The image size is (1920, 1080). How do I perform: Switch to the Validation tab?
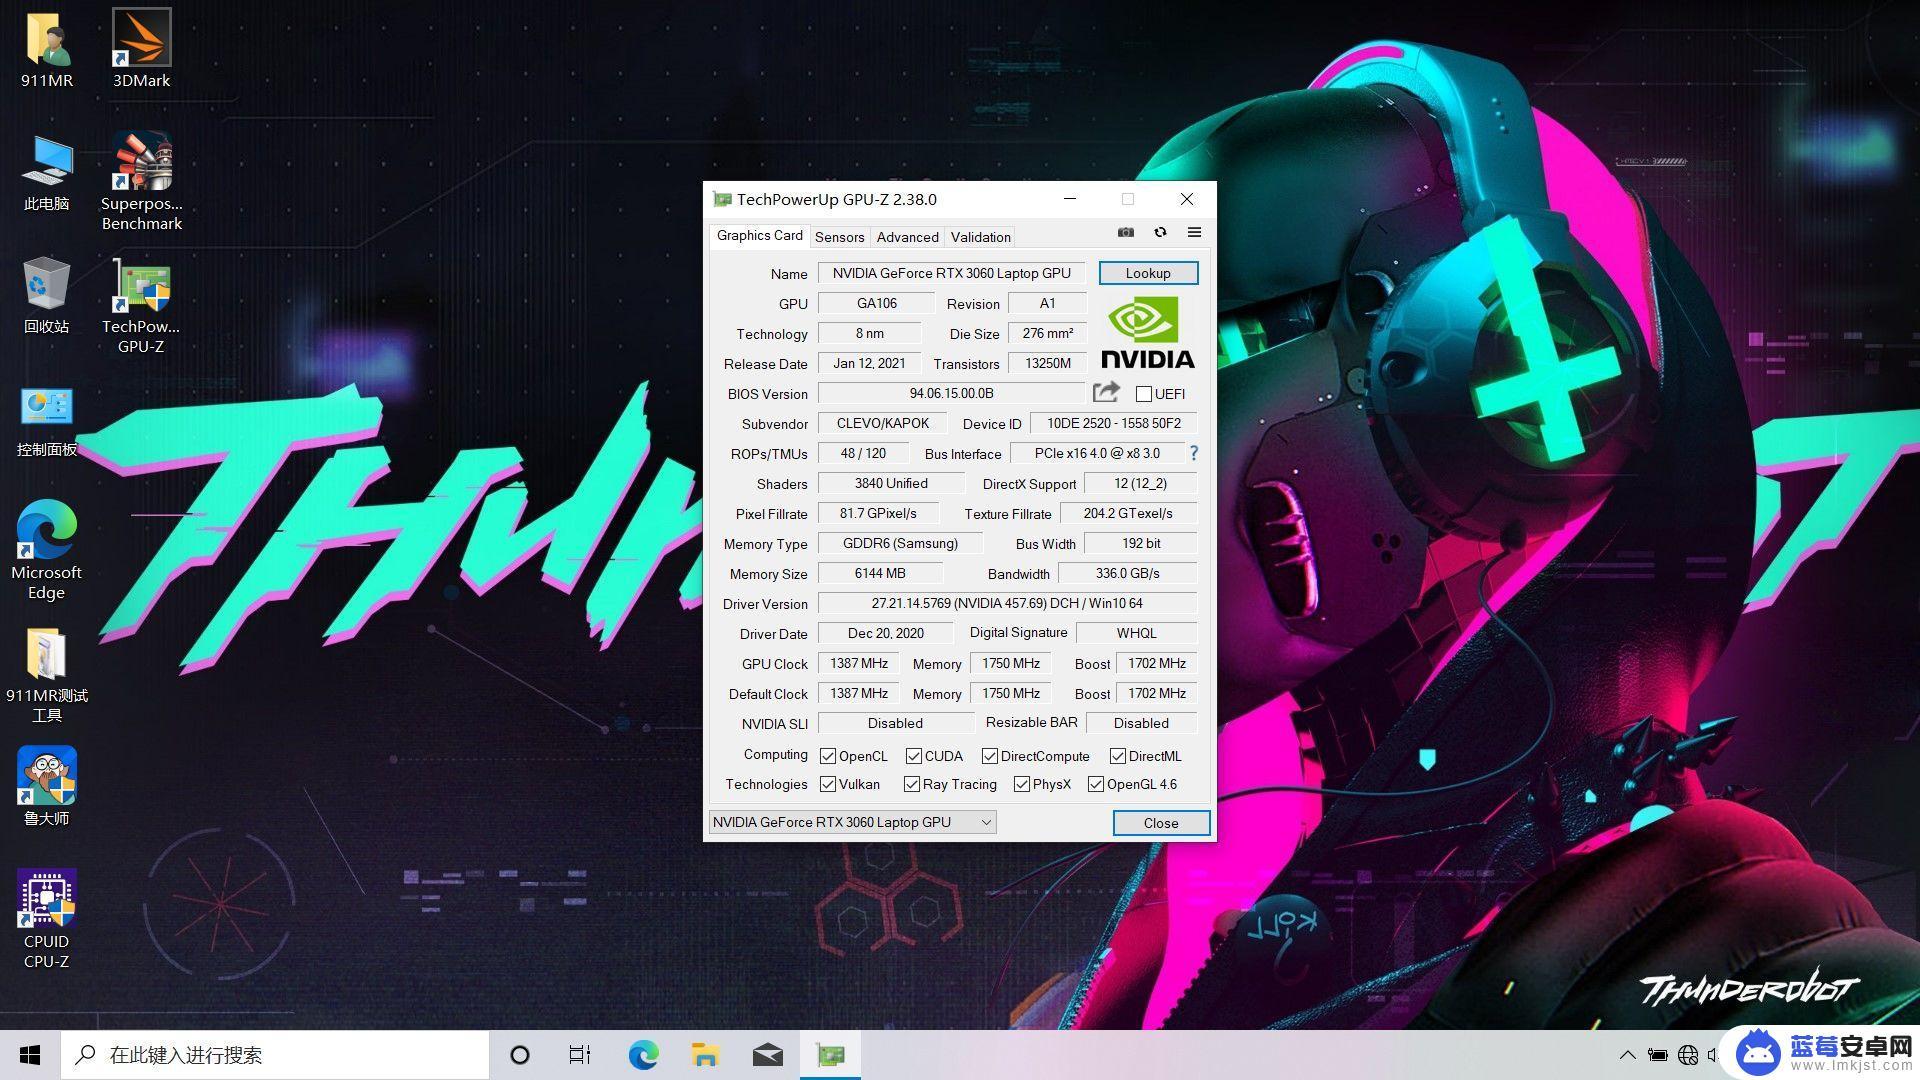980,237
